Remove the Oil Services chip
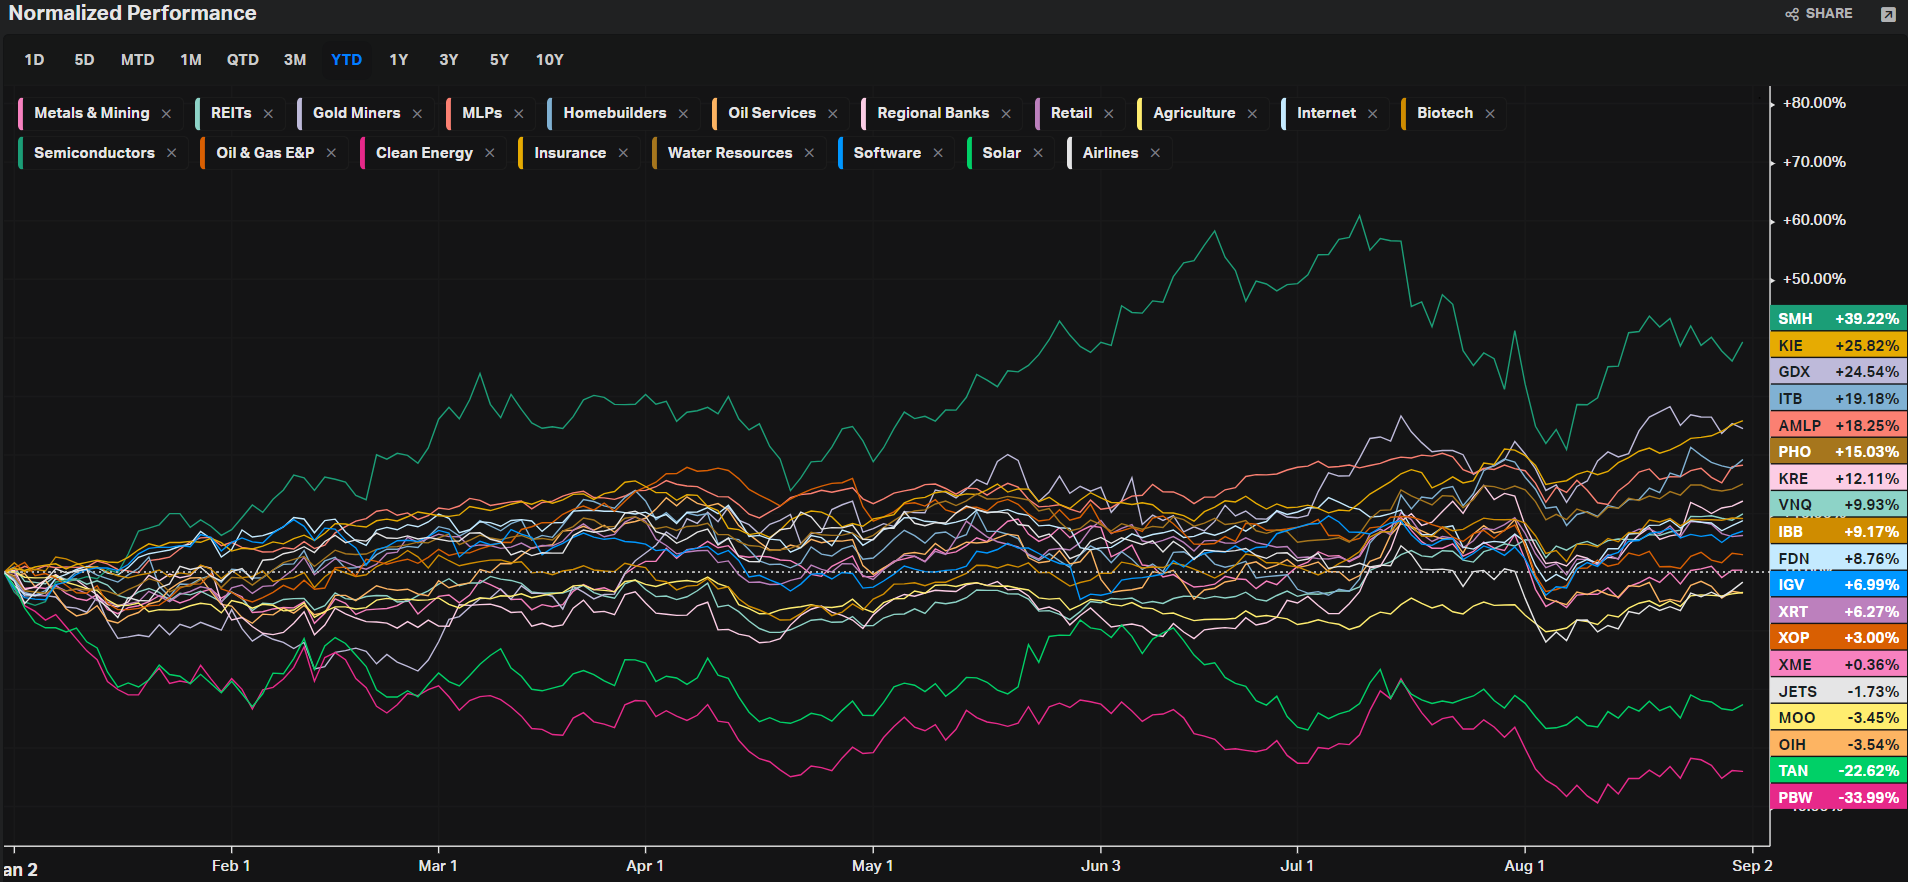This screenshot has height=882, width=1908. (833, 114)
